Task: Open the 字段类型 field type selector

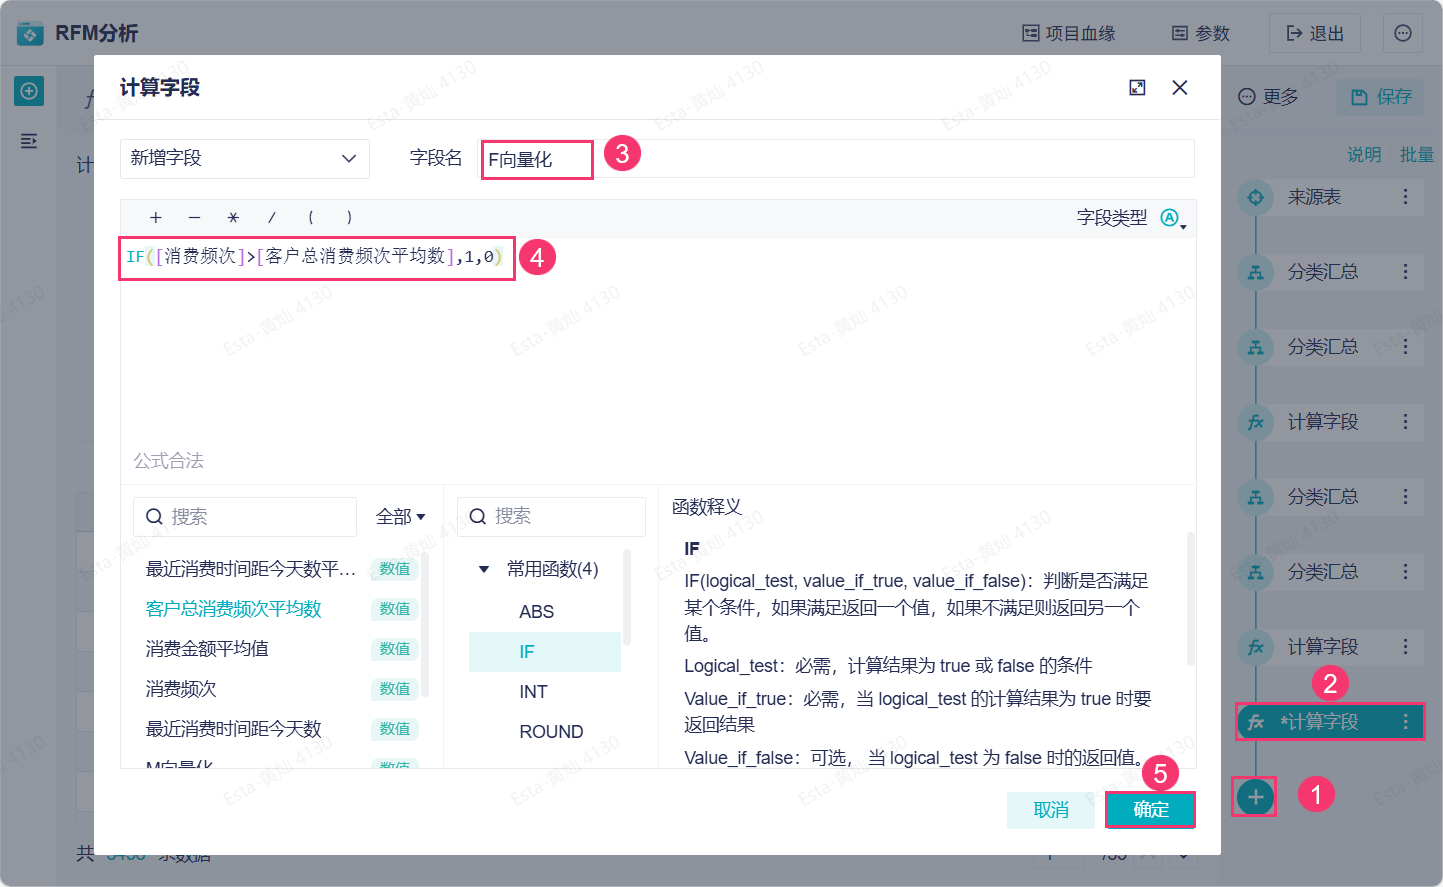Action: [x=1173, y=218]
